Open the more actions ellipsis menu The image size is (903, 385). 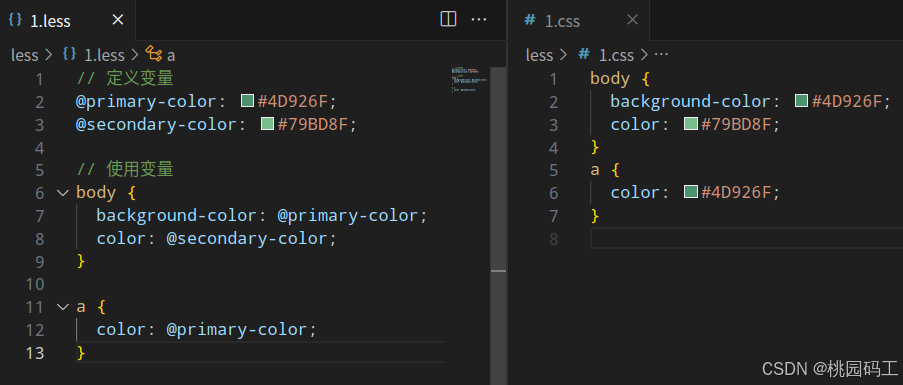coord(479,20)
